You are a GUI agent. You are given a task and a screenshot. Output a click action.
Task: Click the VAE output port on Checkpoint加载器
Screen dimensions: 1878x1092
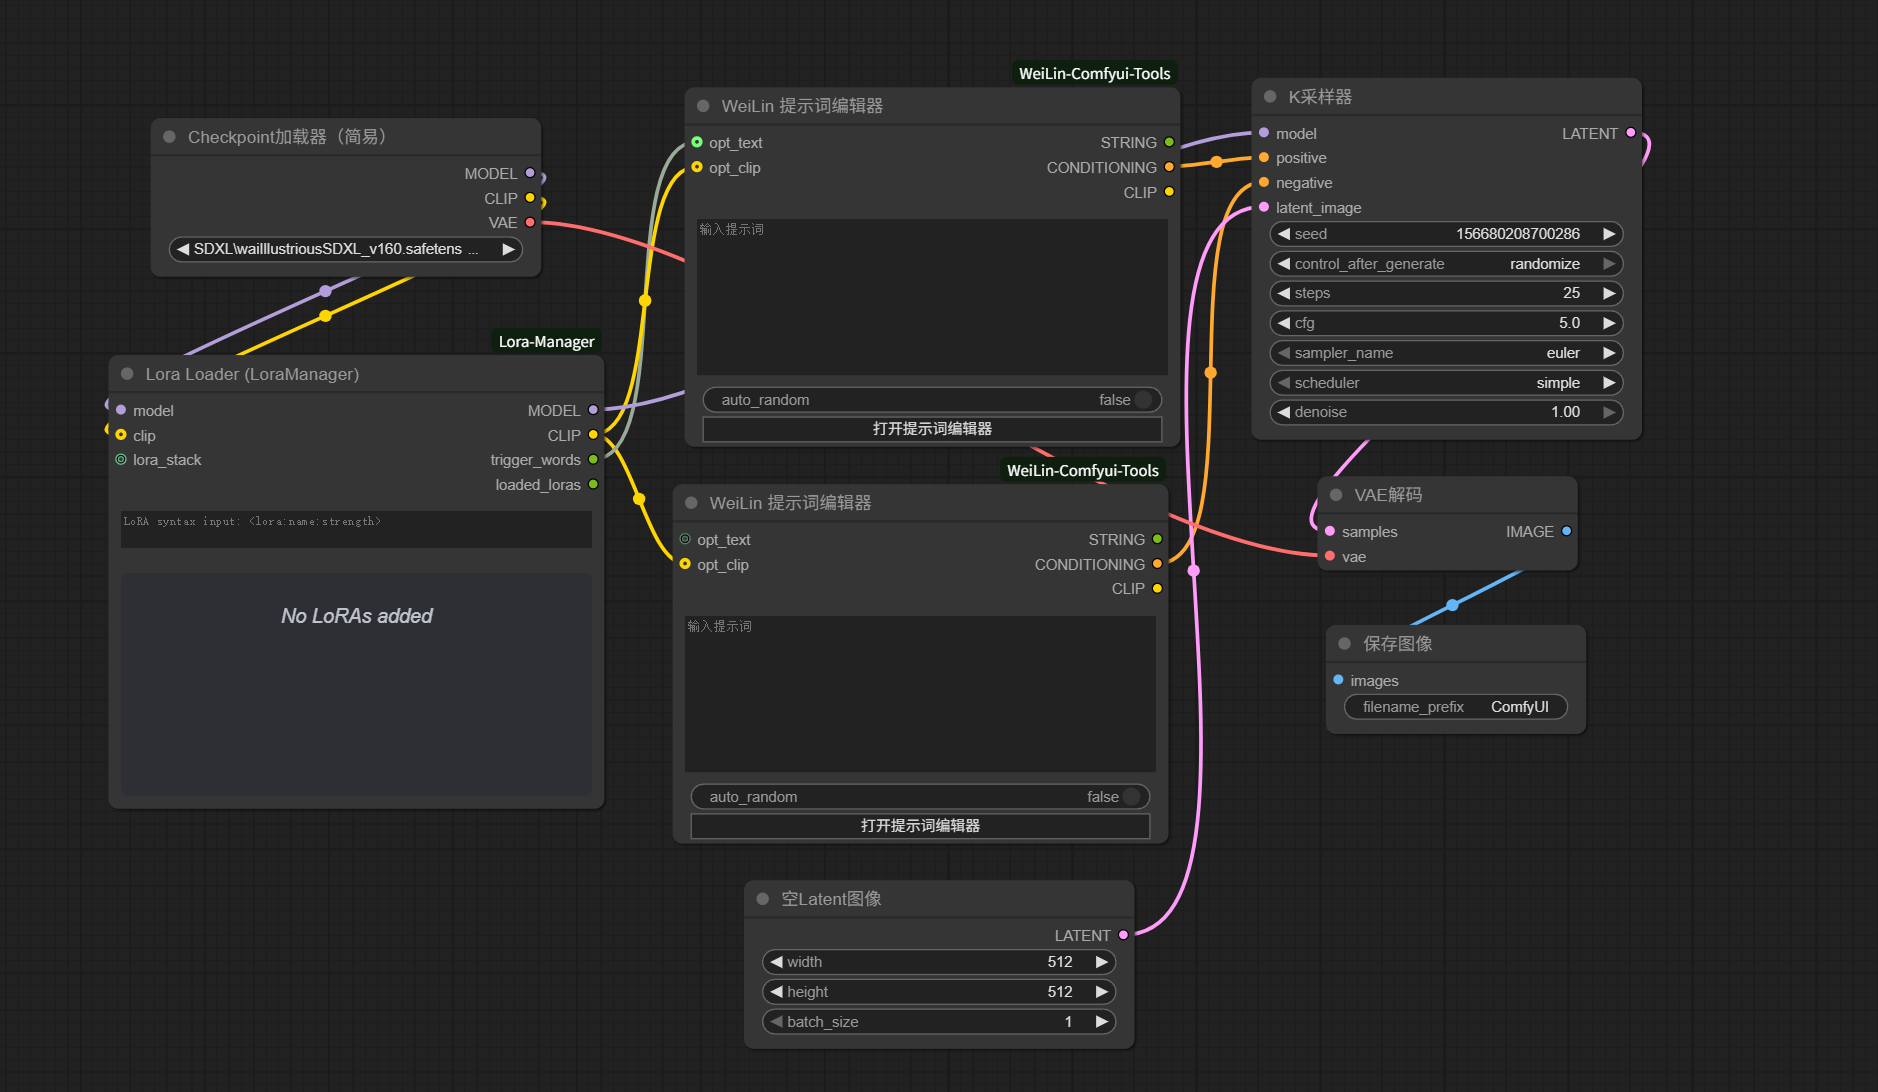point(530,222)
